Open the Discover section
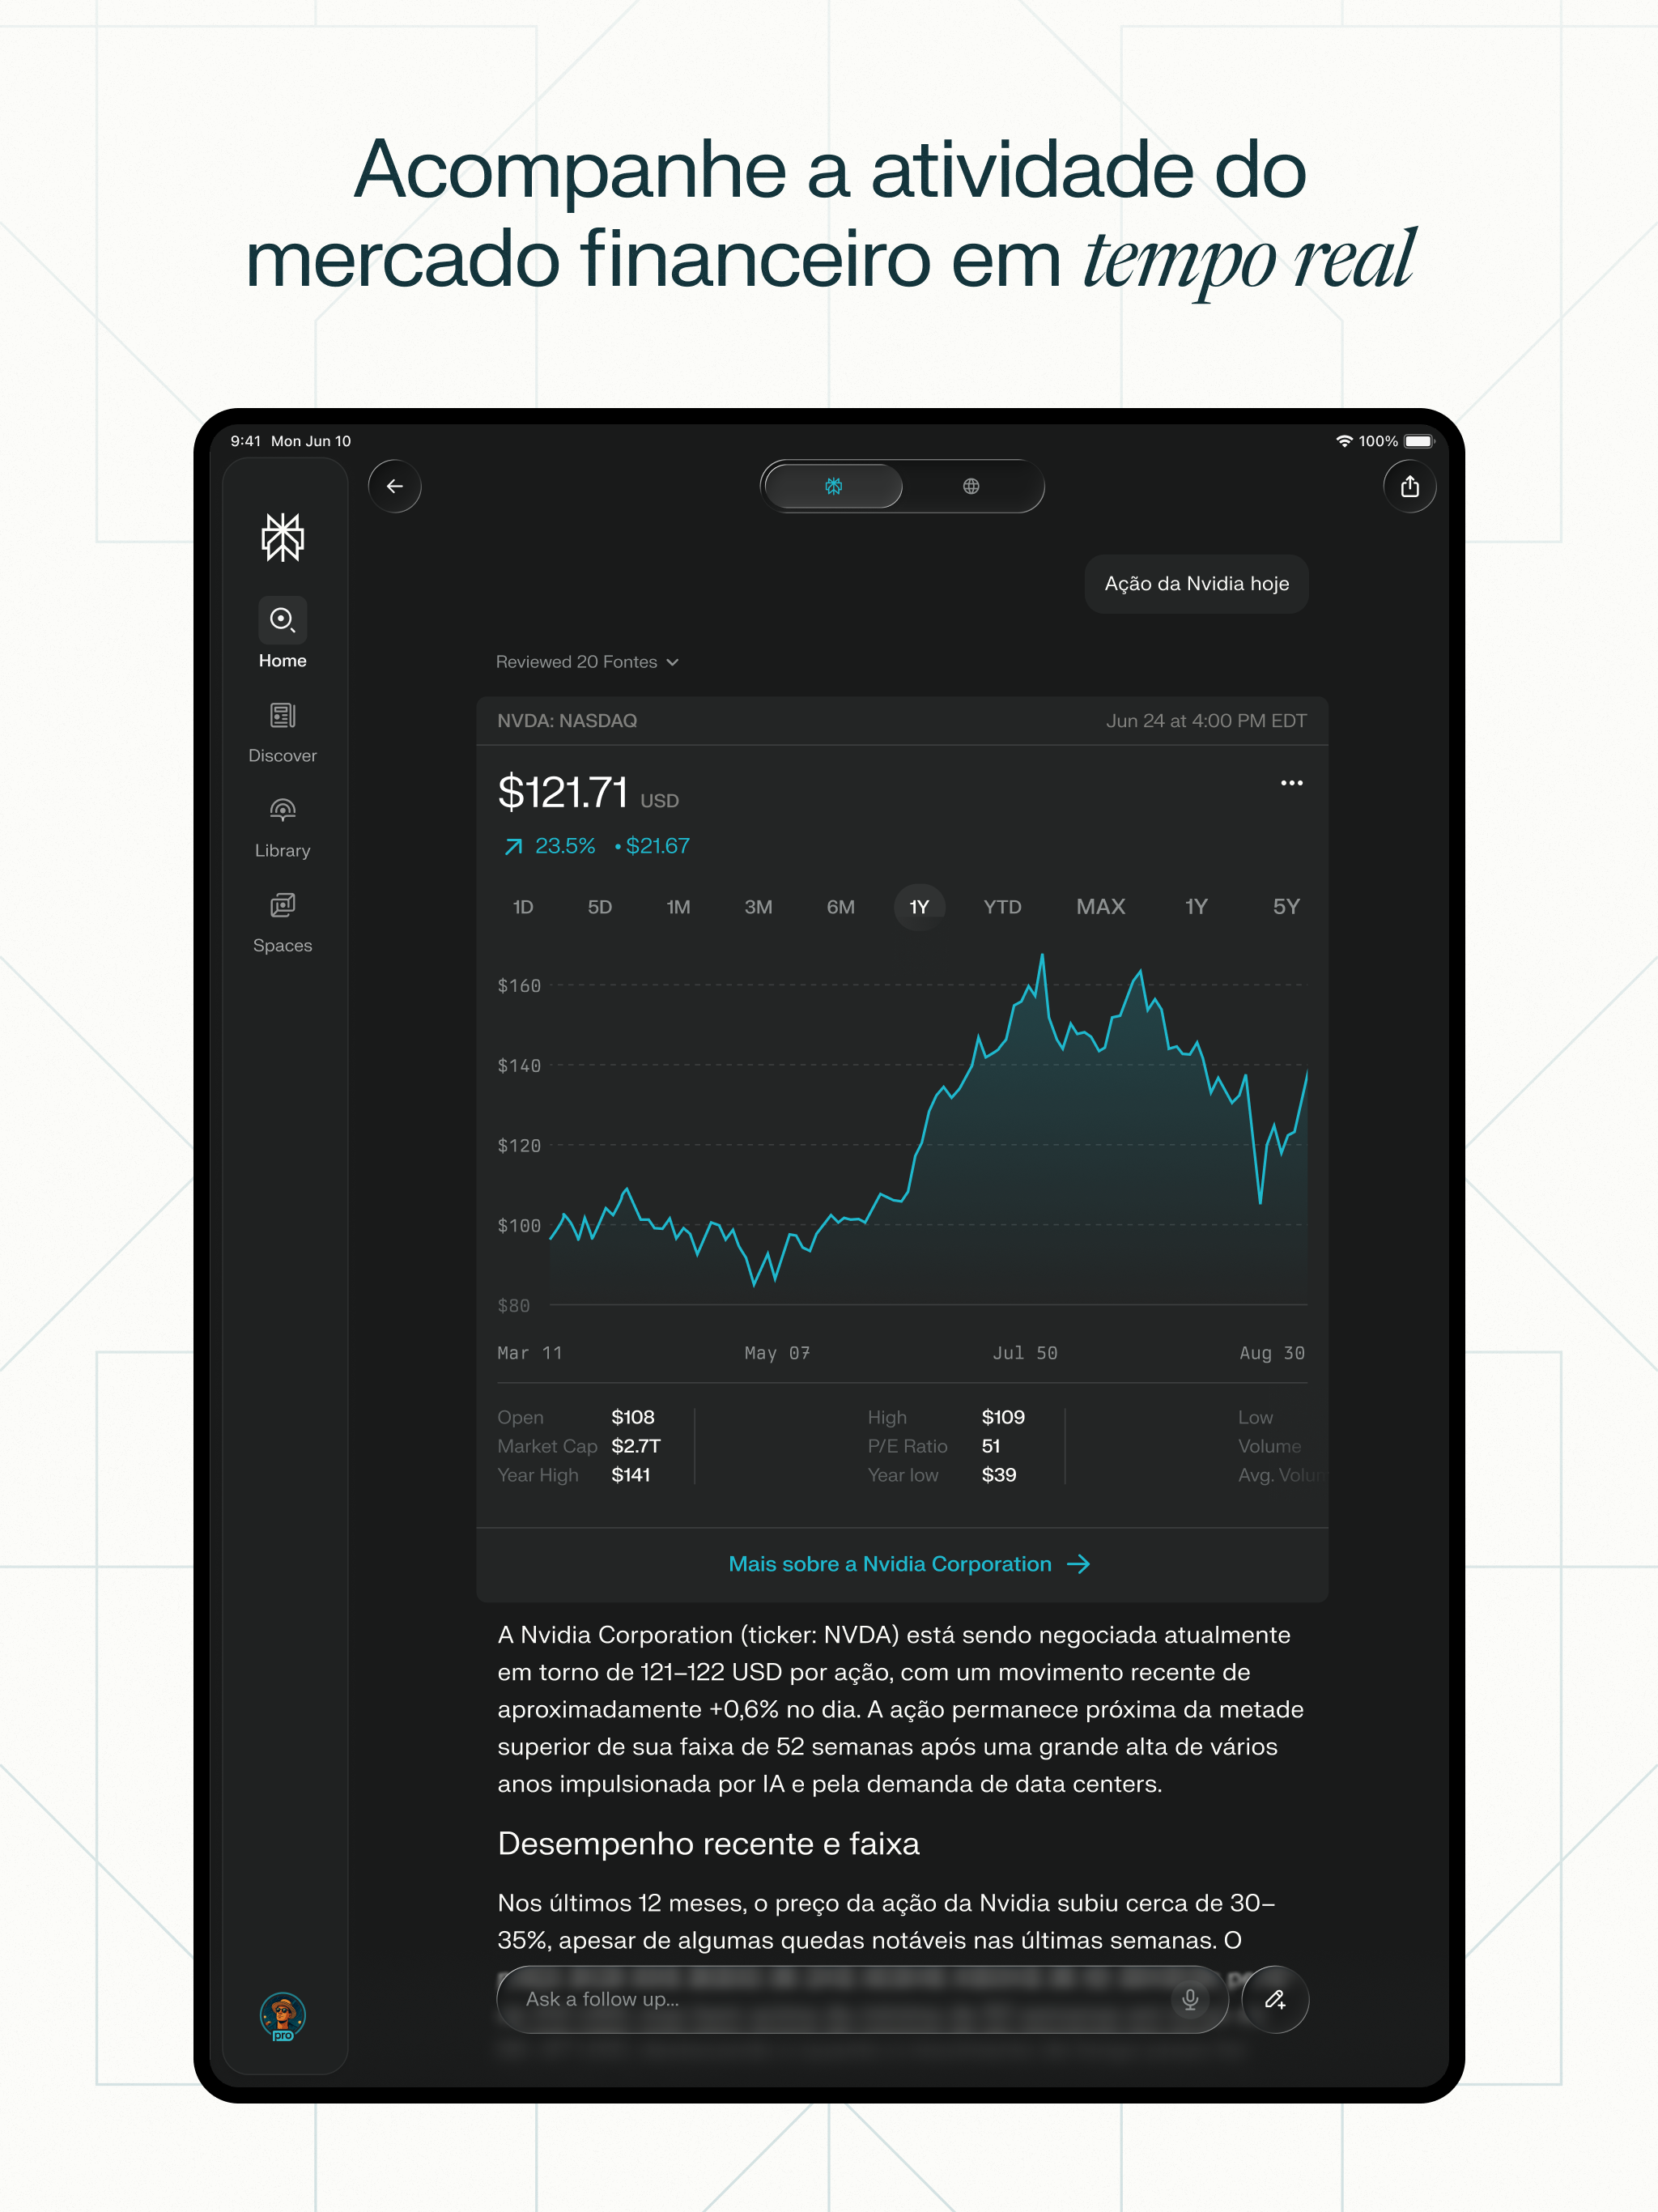The width and height of the screenshot is (1658, 2212). point(283,727)
